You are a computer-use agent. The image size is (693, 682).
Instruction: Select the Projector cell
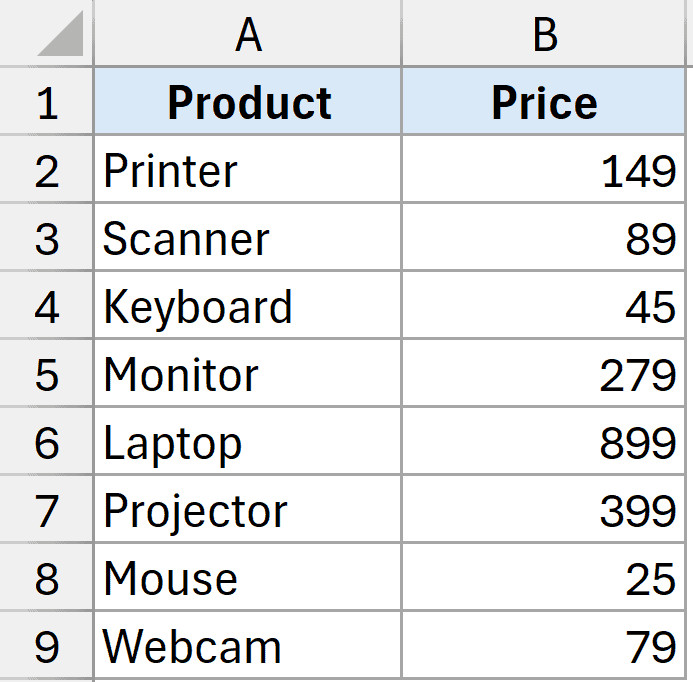(248, 511)
